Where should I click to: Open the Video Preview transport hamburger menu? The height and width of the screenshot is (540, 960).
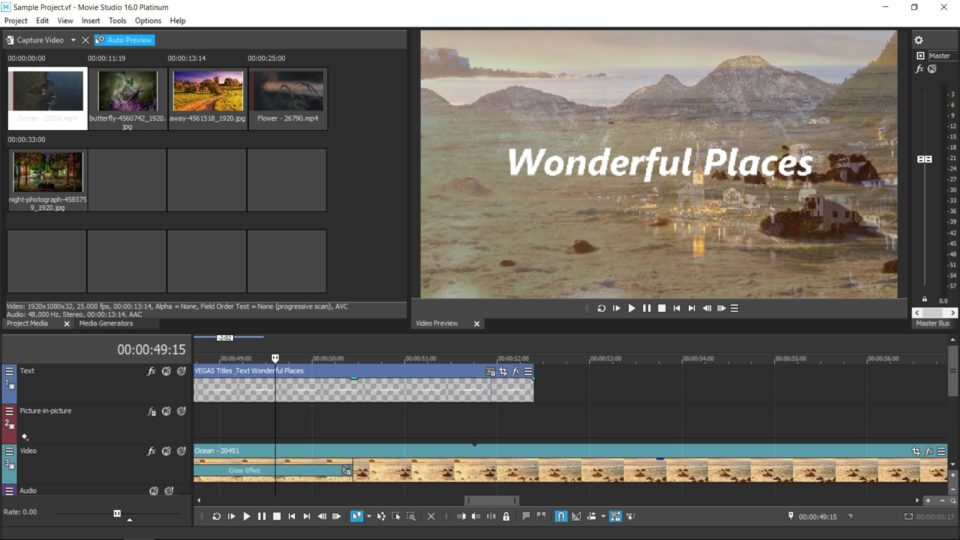pos(734,309)
